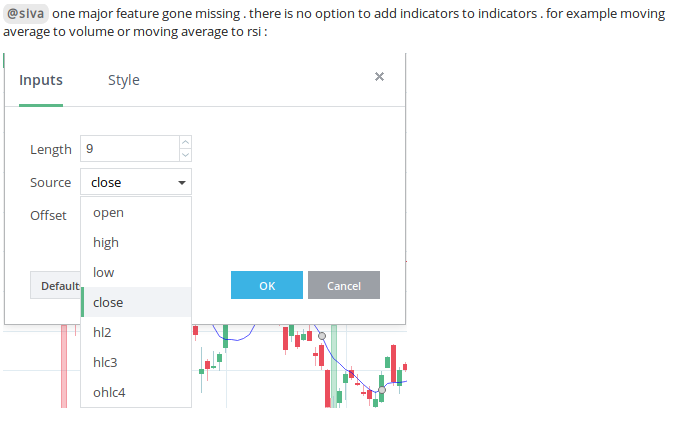This screenshot has width=696, height=427.
Task: Pick low in the Source options
Action: [x=104, y=272]
